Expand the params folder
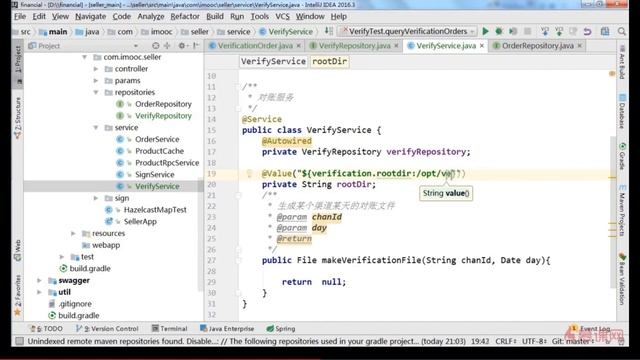The height and width of the screenshot is (360, 640). [96, 81]
